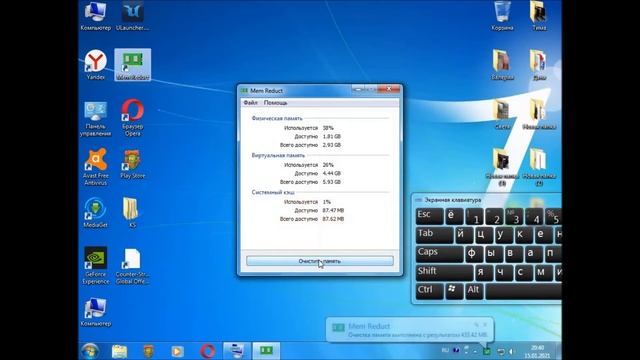Launch the MediaGet desktop shortcut

96,213
